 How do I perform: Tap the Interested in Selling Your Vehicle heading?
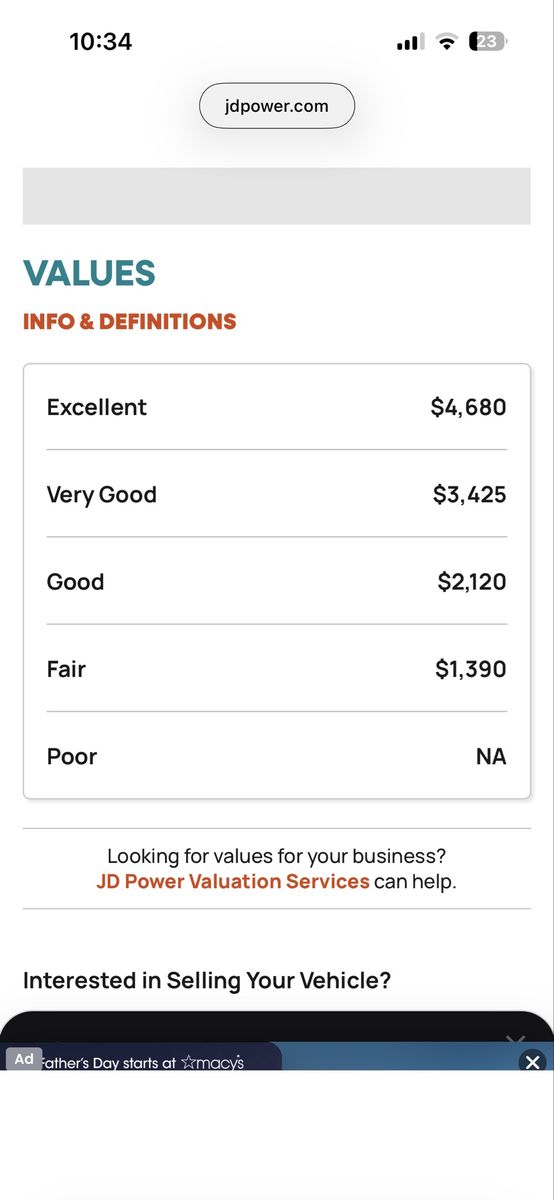click(207, 980)
